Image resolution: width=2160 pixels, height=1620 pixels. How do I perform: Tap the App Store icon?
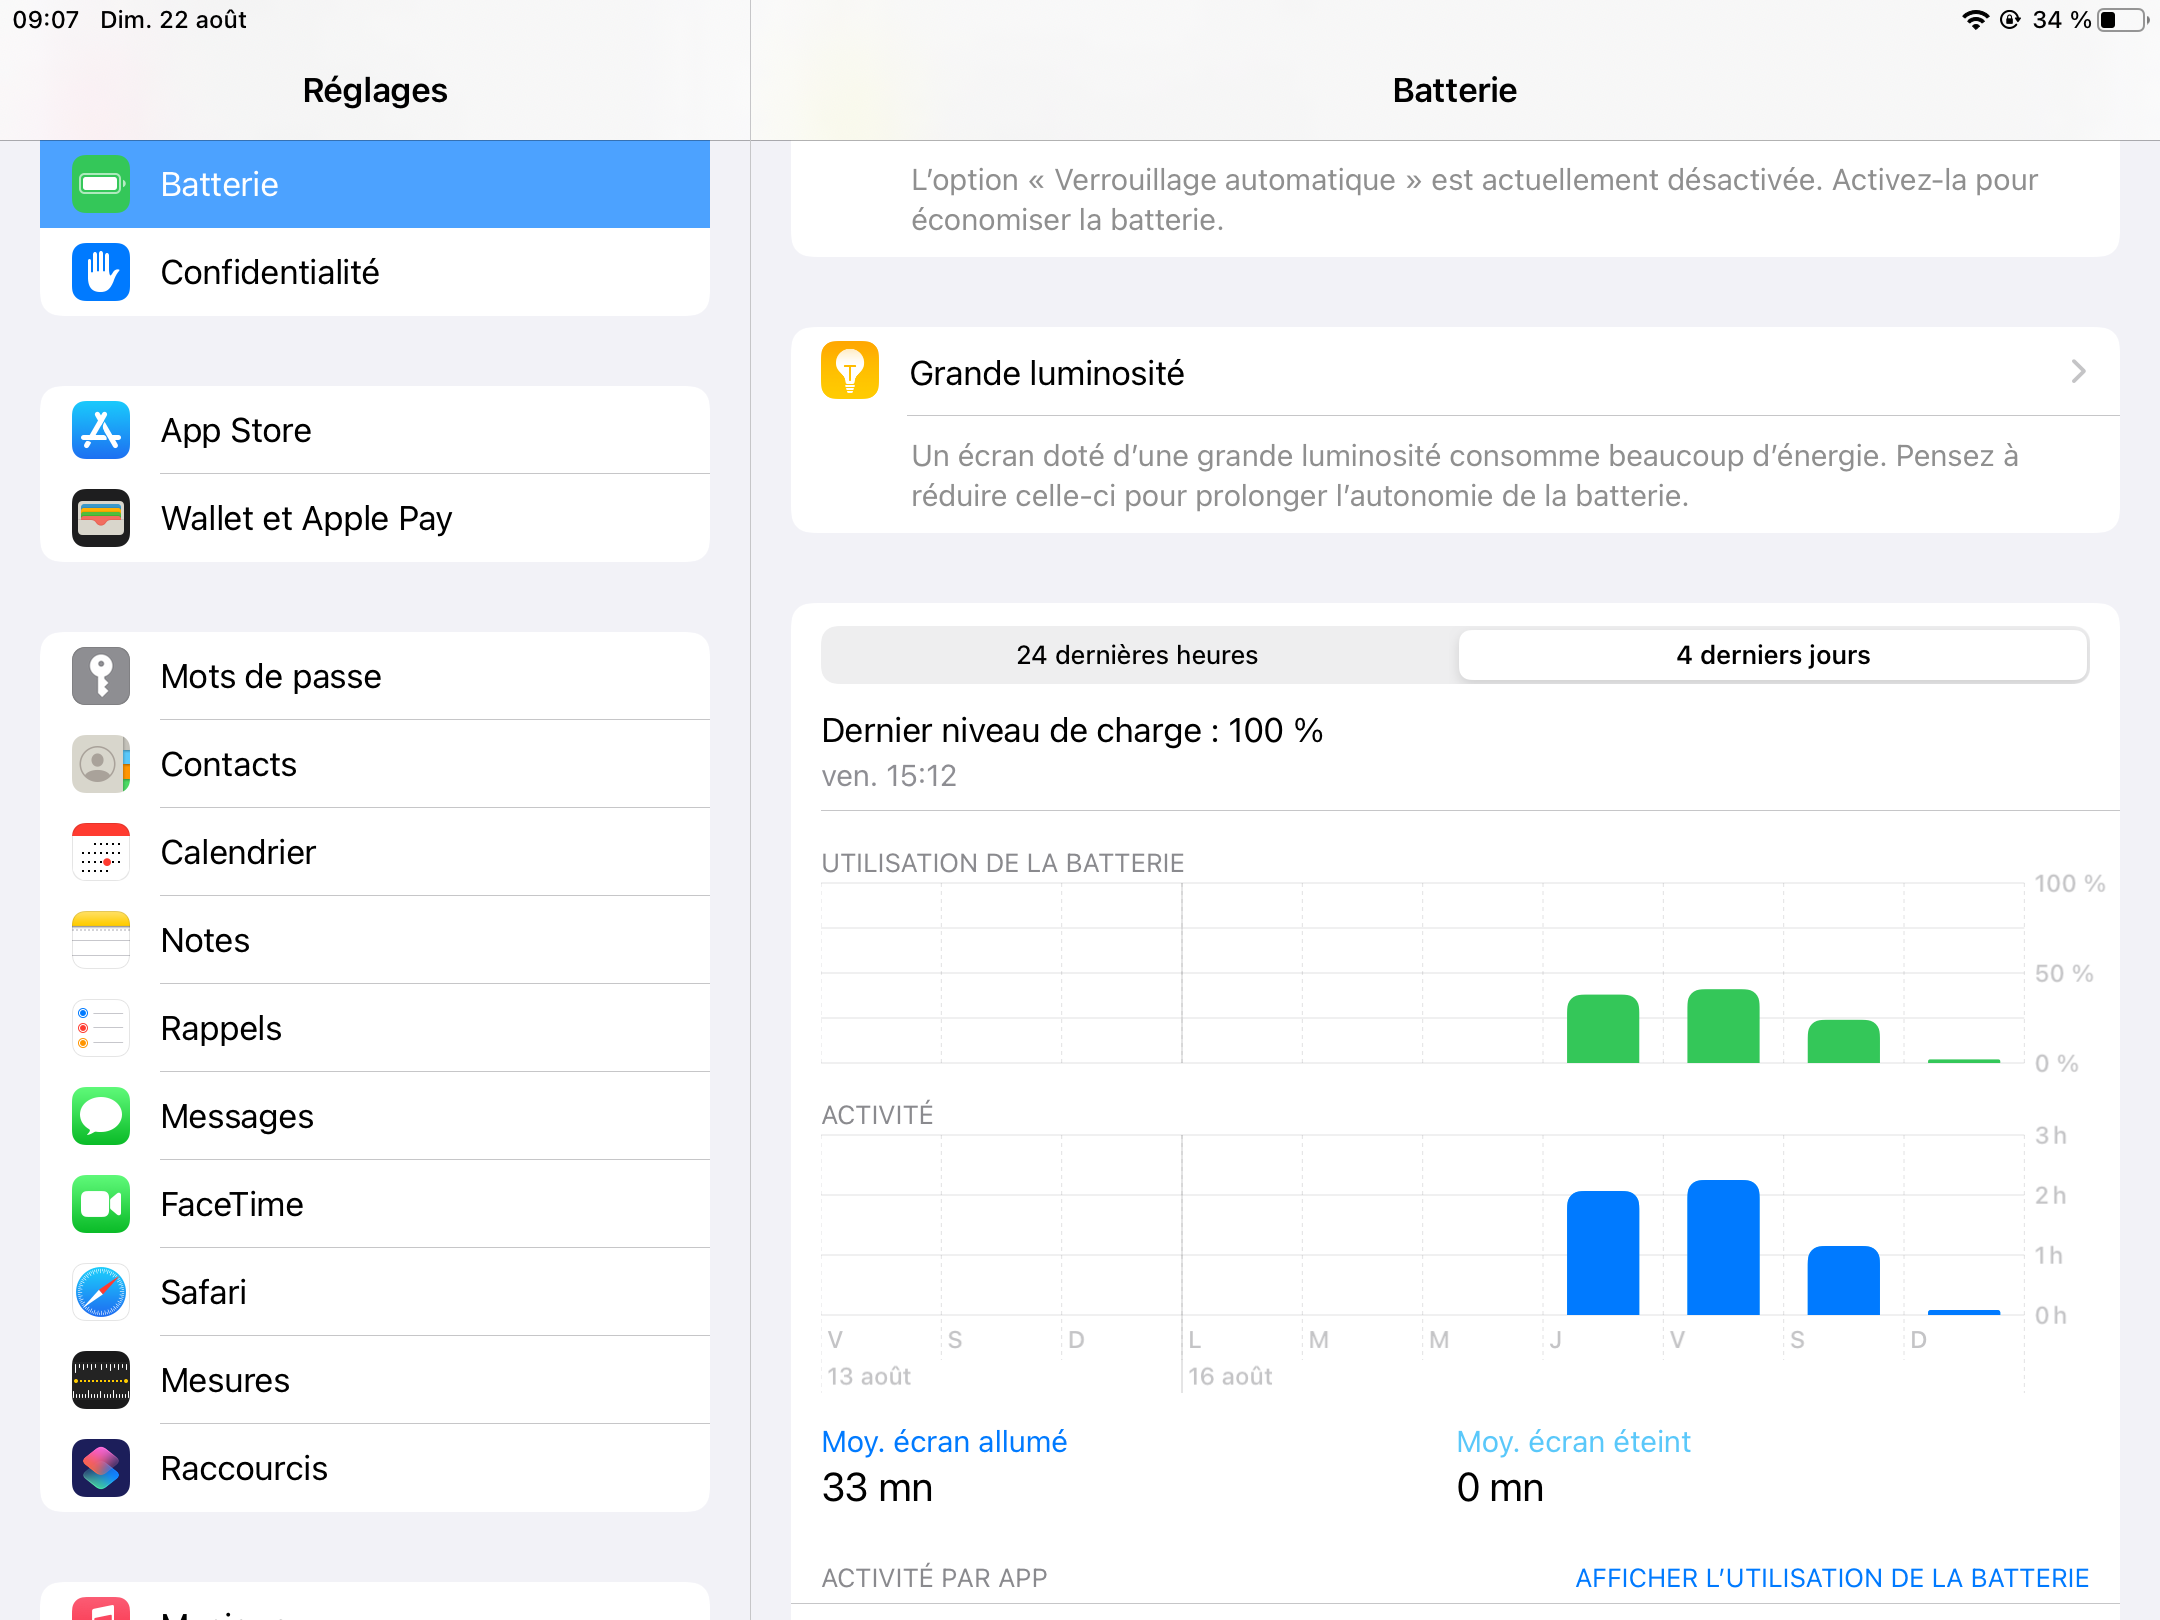tap(101, 430)
